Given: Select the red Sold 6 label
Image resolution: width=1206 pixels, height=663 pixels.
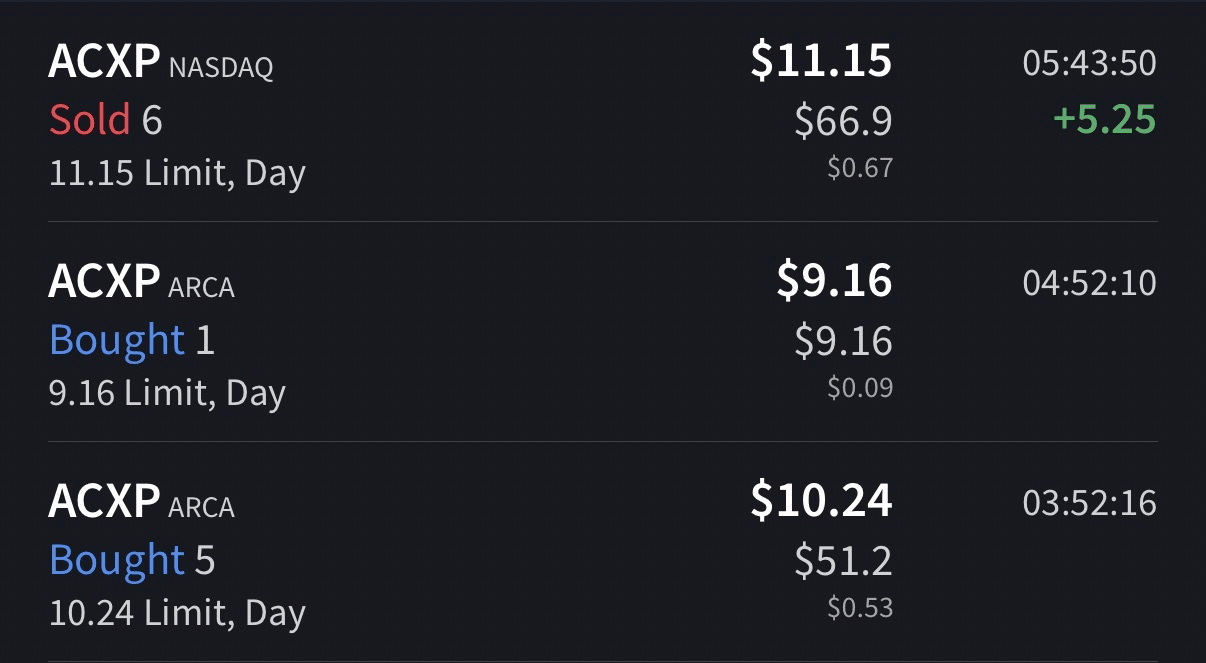Looking at the screenshot, I should click(x=105, y=120).
